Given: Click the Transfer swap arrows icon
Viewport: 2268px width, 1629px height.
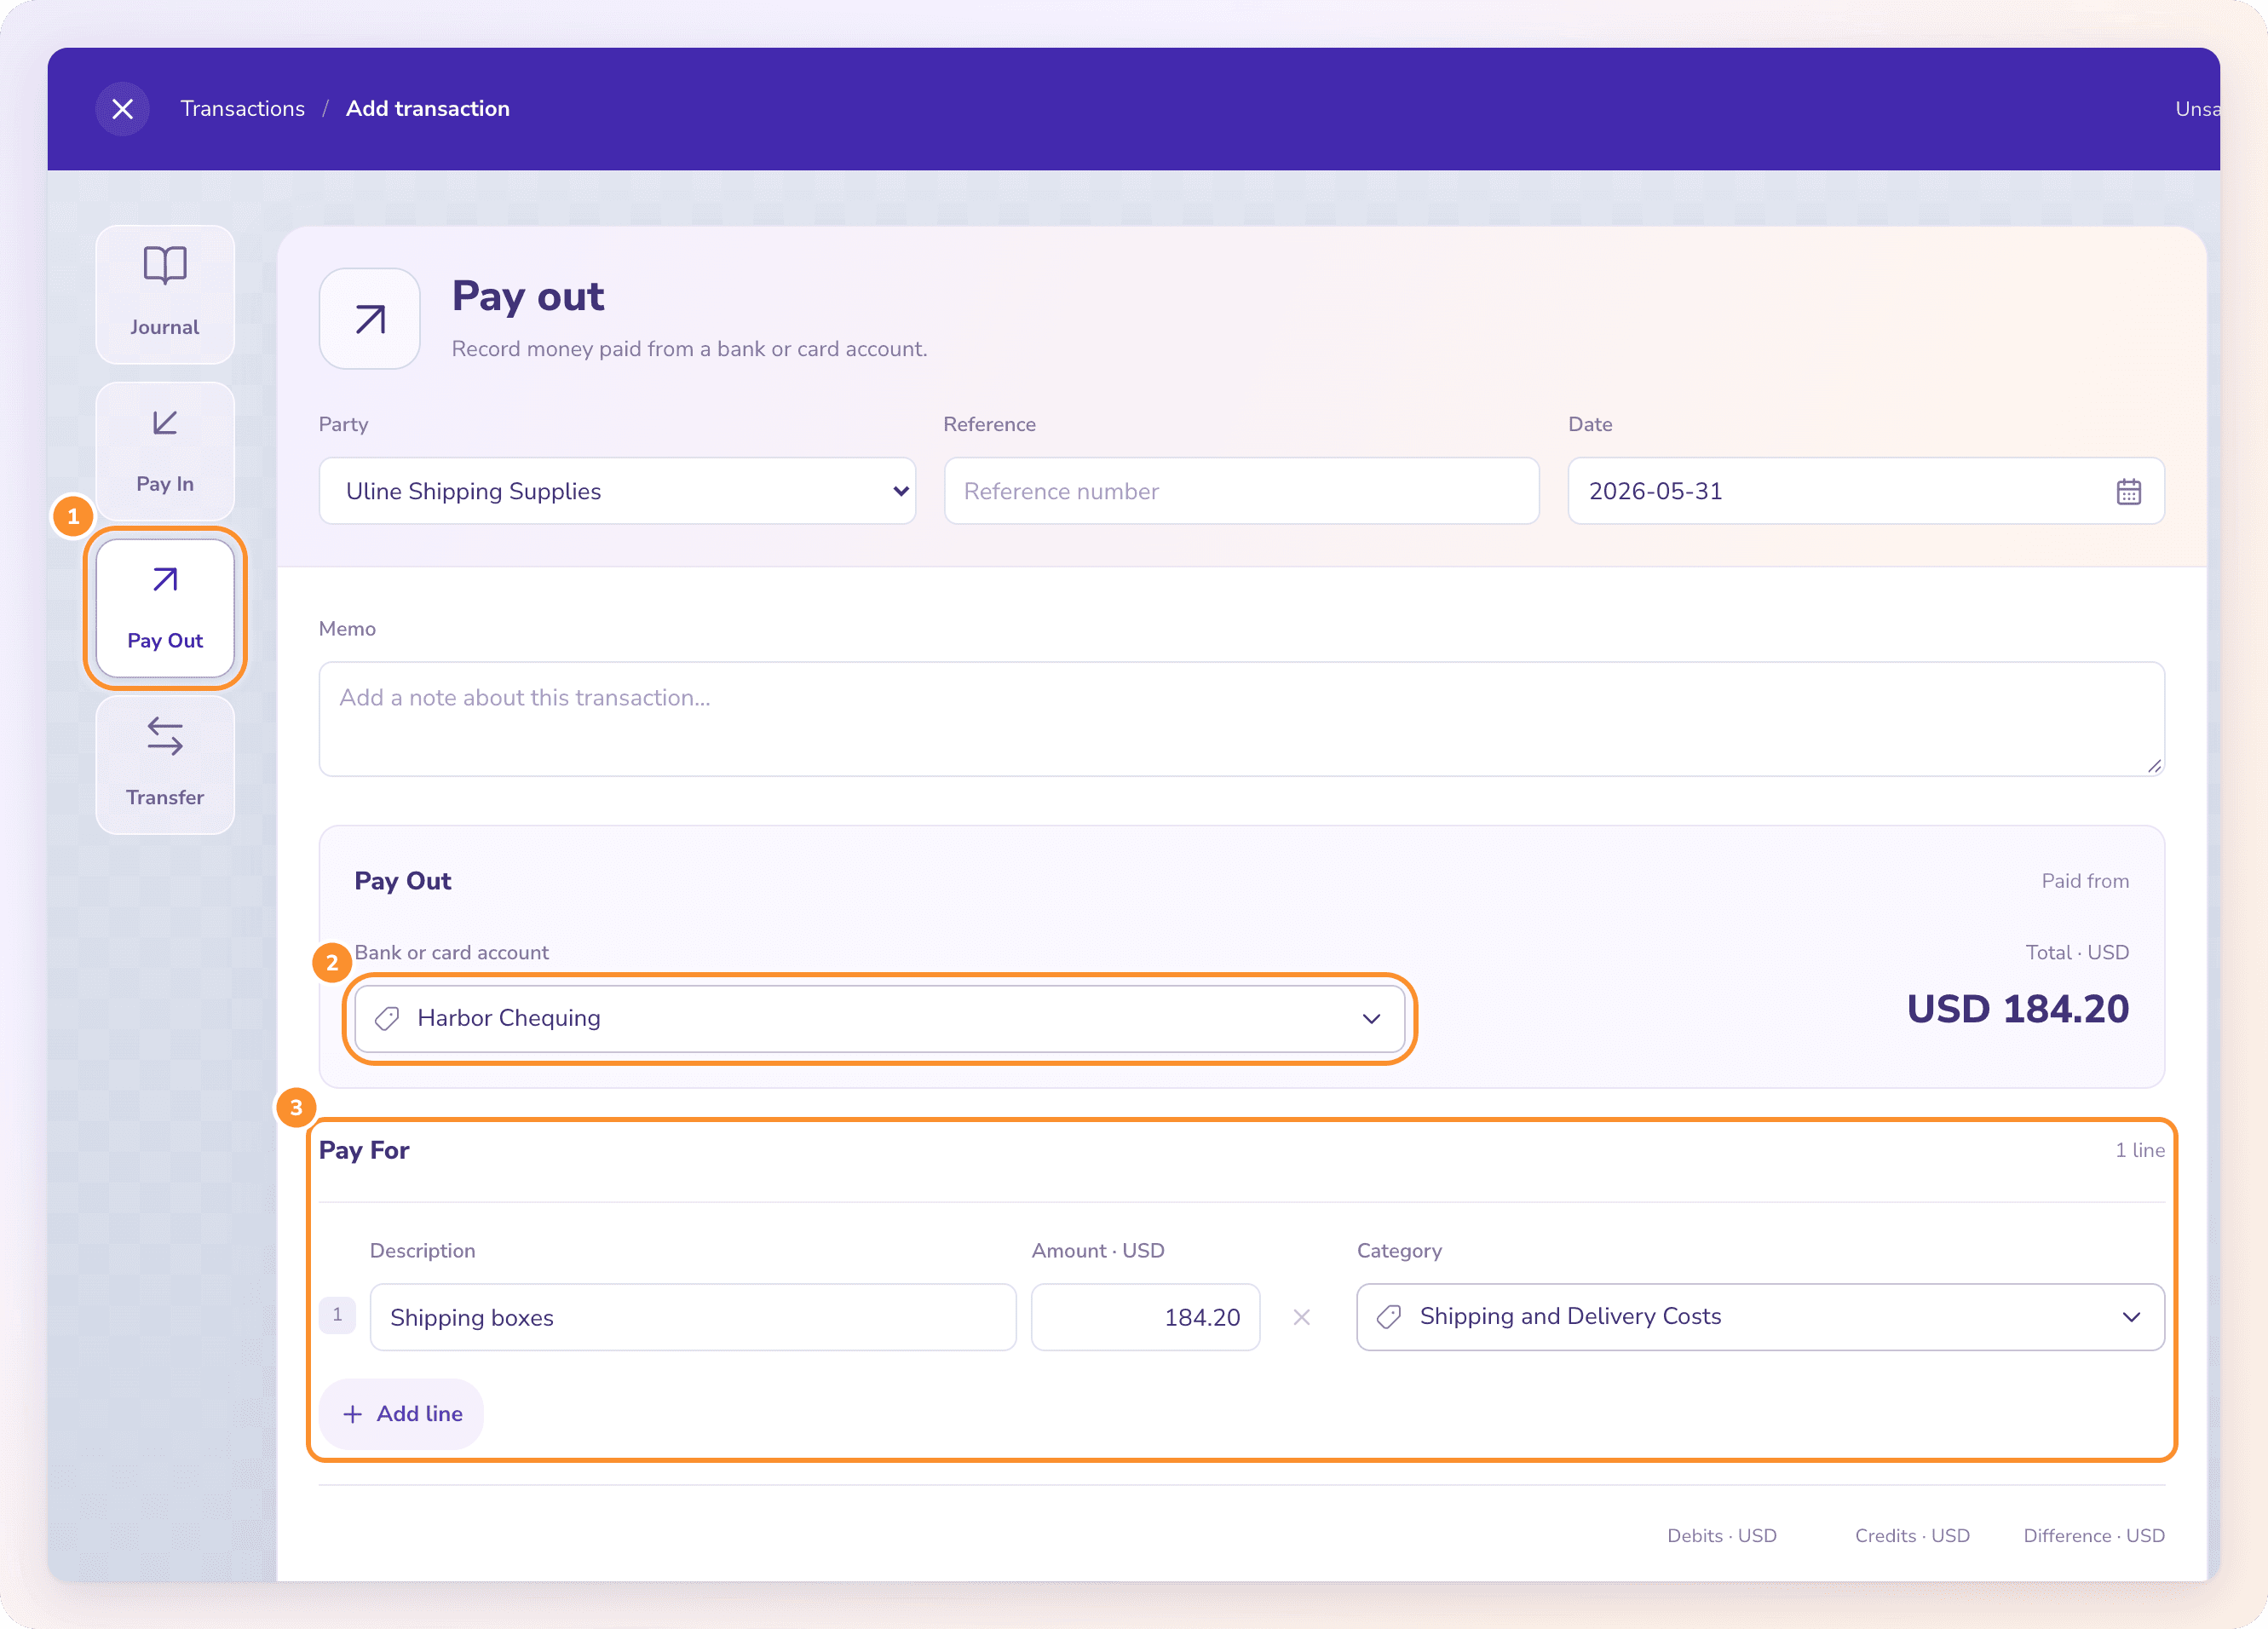Looking at the screenshot, I should pyautogui.click(x=165, y=736).
